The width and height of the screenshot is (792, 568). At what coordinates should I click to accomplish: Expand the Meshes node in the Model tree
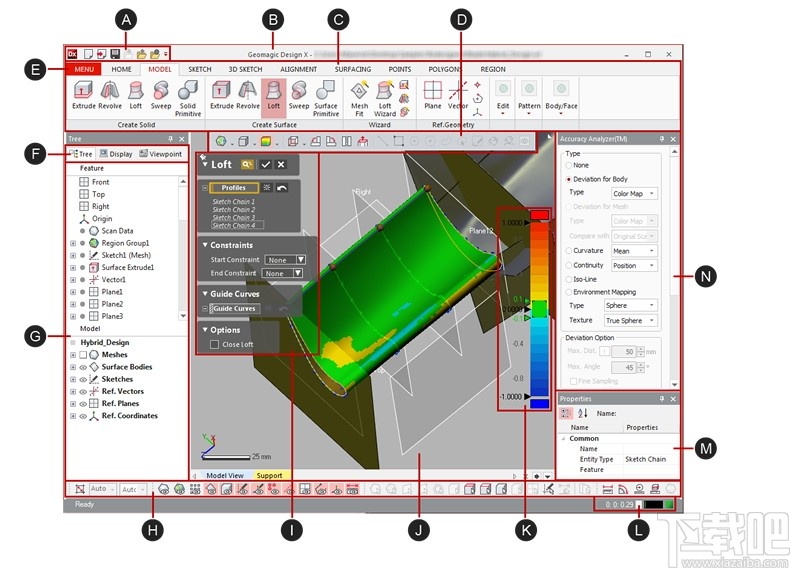pos(73,355)
